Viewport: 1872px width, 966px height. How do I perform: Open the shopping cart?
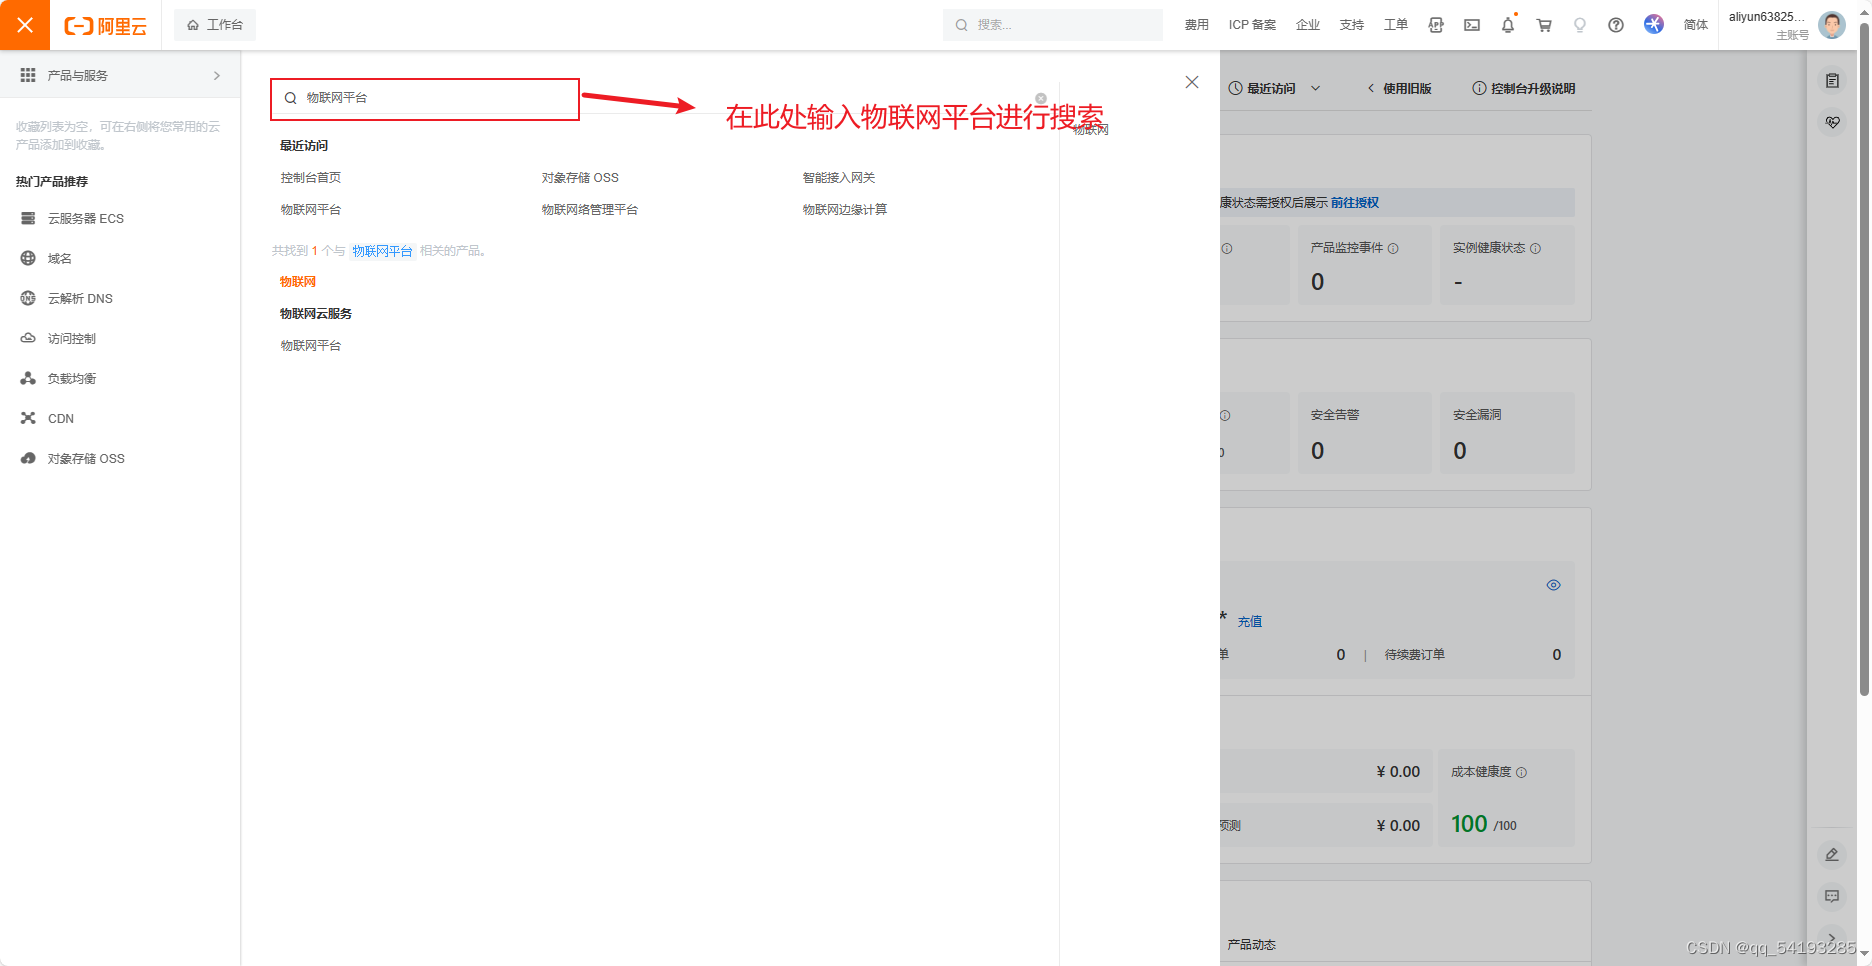tap(1544, 25)
